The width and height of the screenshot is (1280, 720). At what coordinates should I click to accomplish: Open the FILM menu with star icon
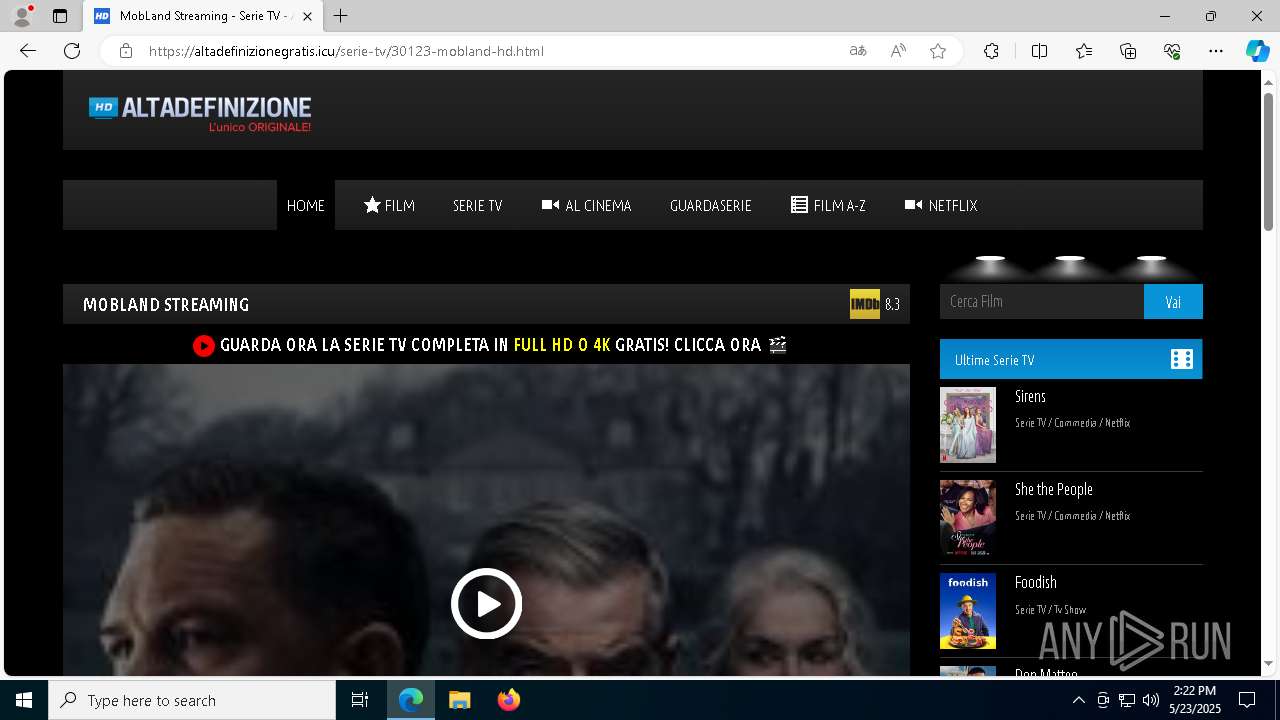click(389, 205)
